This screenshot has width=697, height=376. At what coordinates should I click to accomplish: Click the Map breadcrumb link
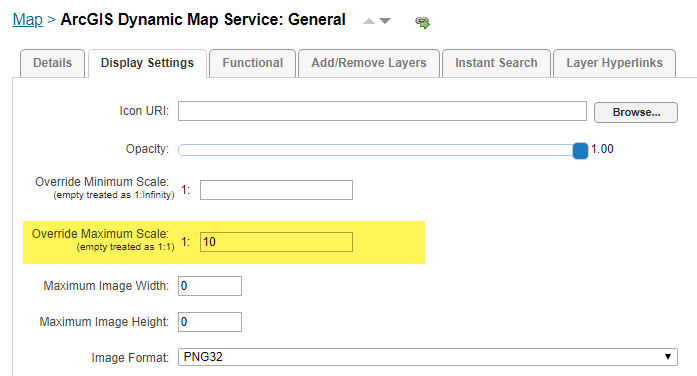pos(28,20)
